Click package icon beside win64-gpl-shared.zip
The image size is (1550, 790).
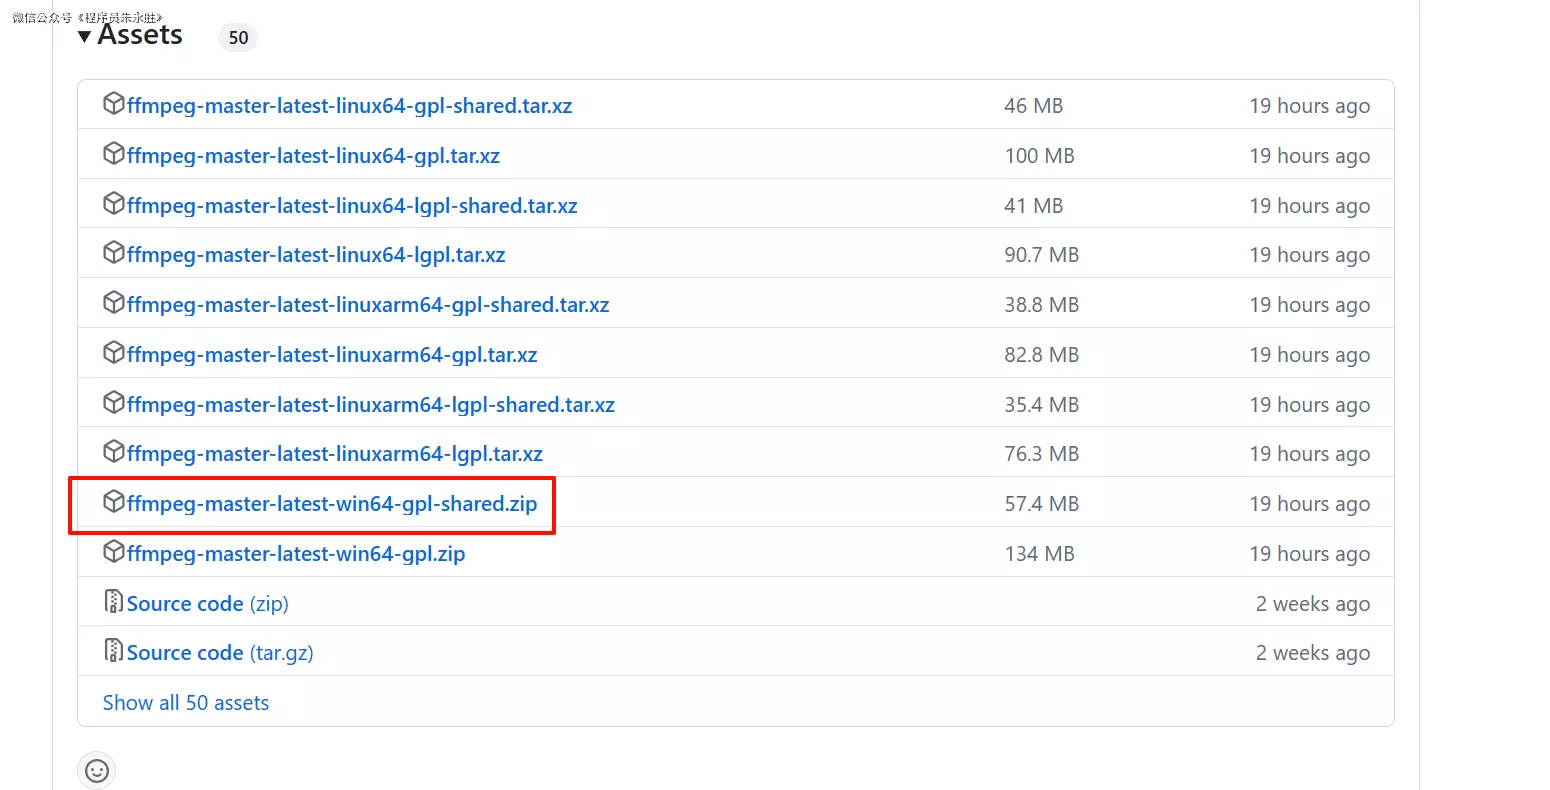tap(114, 502)
